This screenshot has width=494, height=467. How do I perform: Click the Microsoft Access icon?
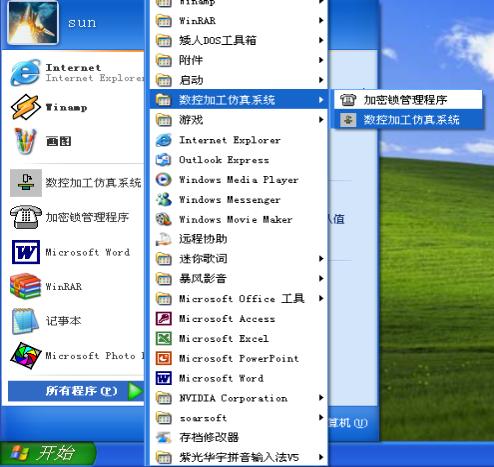point(164,319)
